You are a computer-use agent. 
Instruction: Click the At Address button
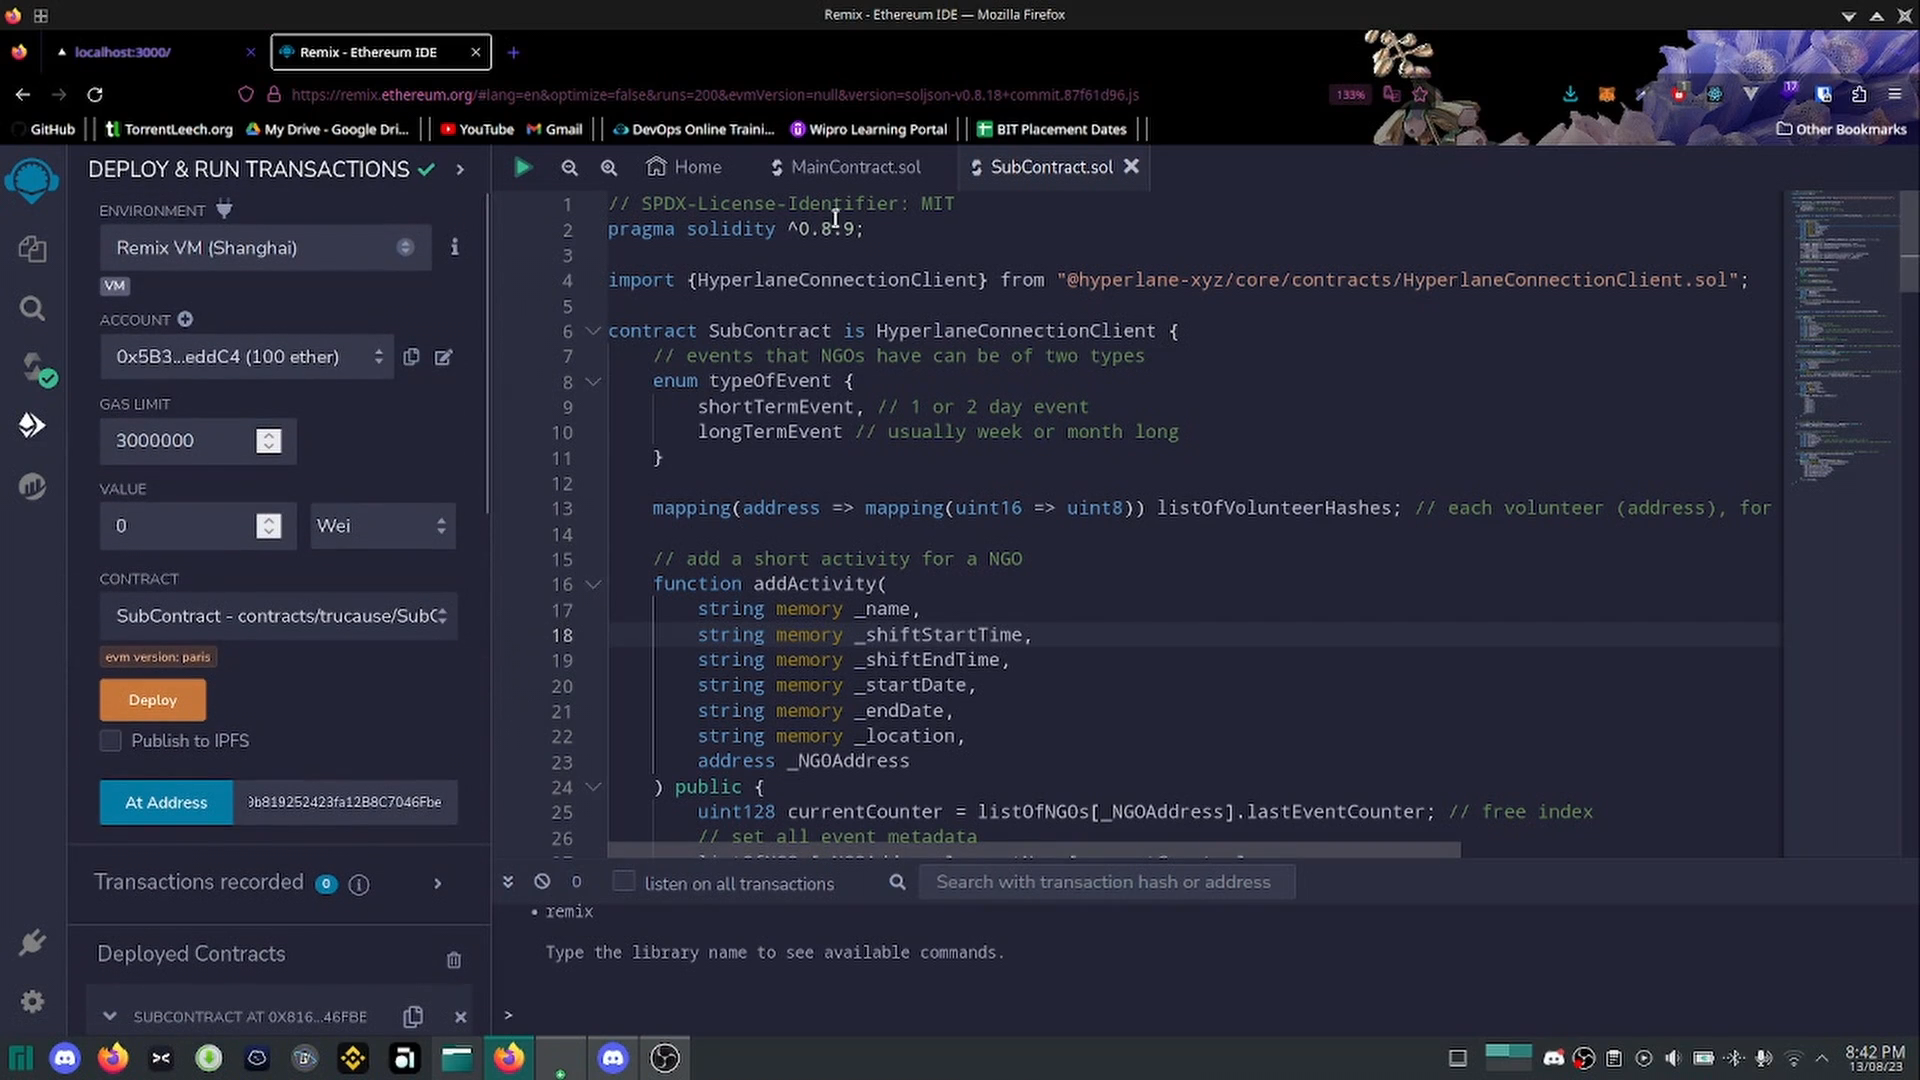166,802
